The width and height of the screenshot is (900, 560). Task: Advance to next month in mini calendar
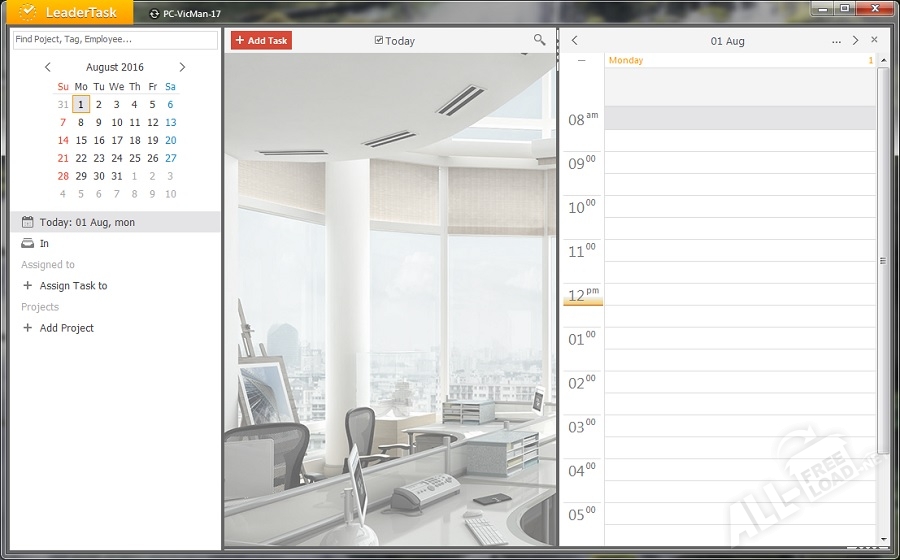pos(182,67)
